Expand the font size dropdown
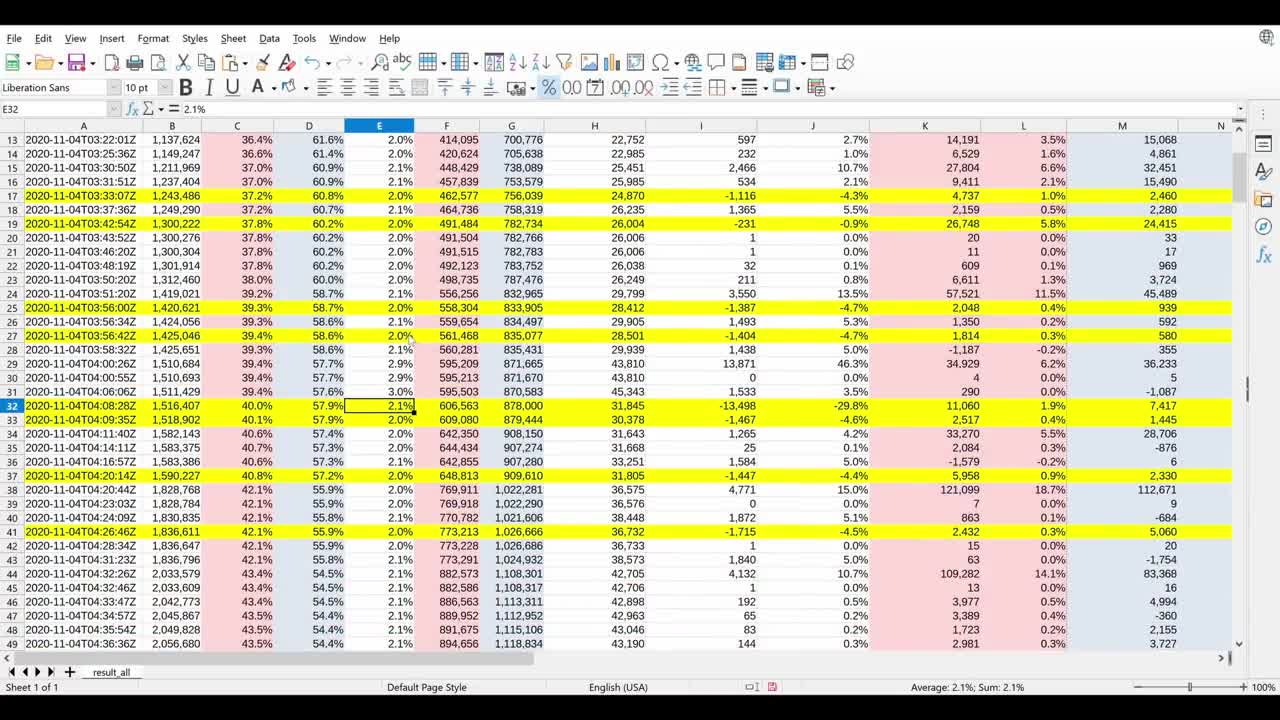1280x720 pixels. coord(166,88)
